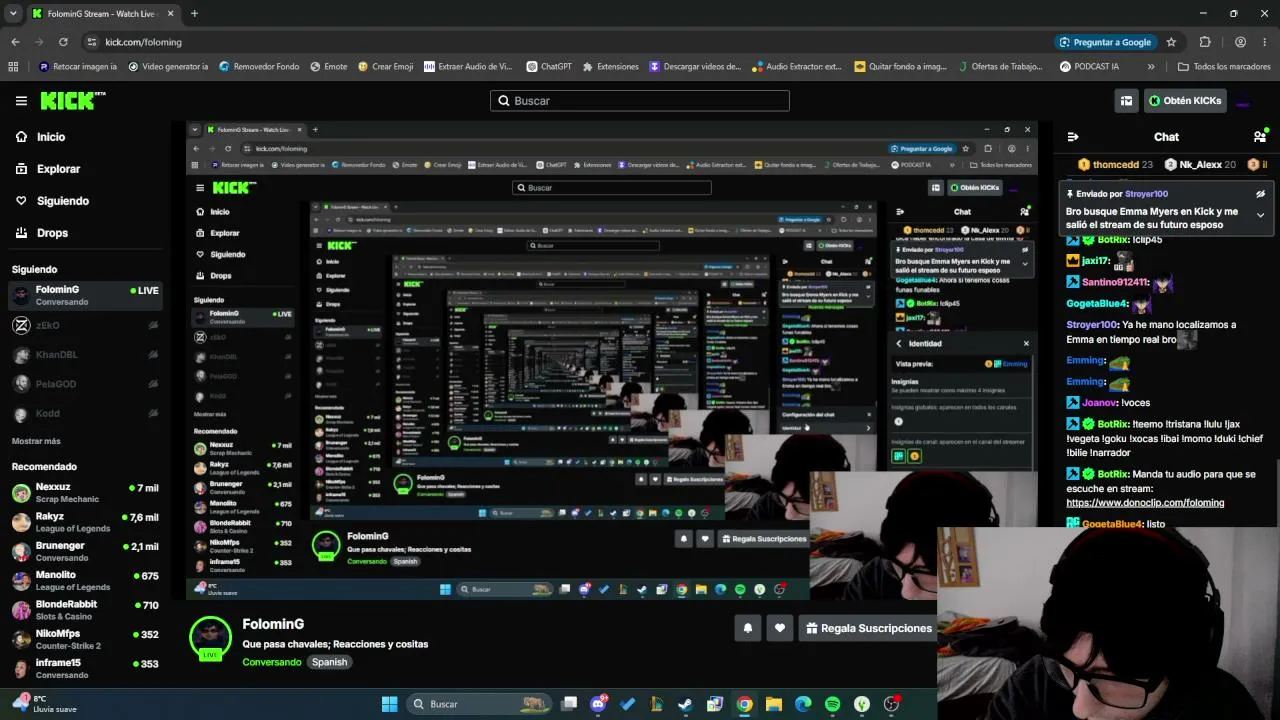Open the bookmarks bar apps grid
1280x720 pixels.
point(13,67)
